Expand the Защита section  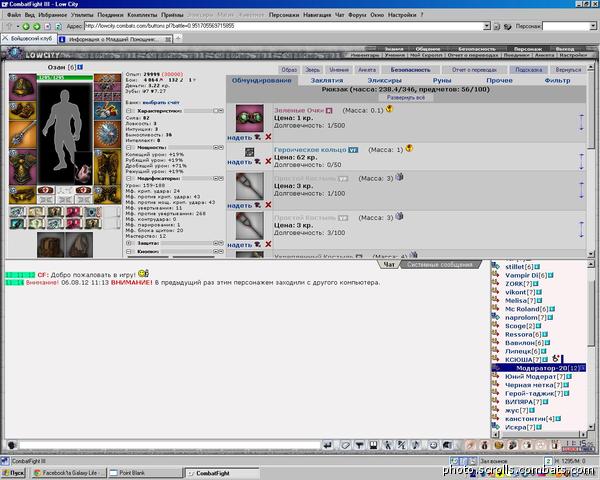[x=129, y=243]
